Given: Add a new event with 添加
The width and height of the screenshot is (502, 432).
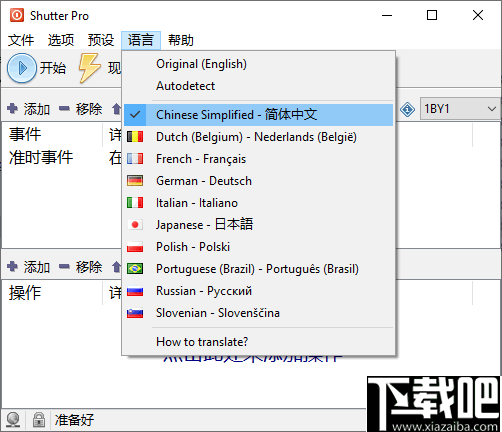Looking at the screenshot, I should point(28,109).
